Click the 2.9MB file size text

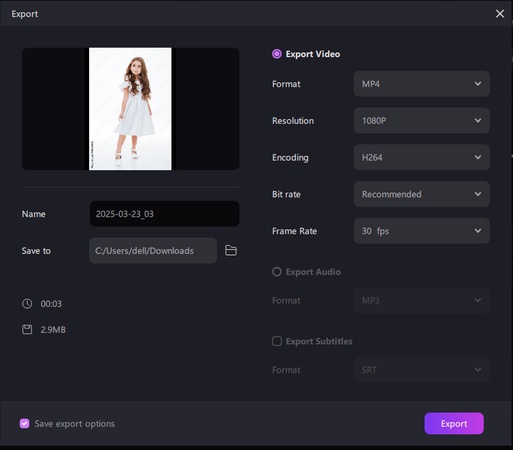pyautogui.click(x=53, y=330)
